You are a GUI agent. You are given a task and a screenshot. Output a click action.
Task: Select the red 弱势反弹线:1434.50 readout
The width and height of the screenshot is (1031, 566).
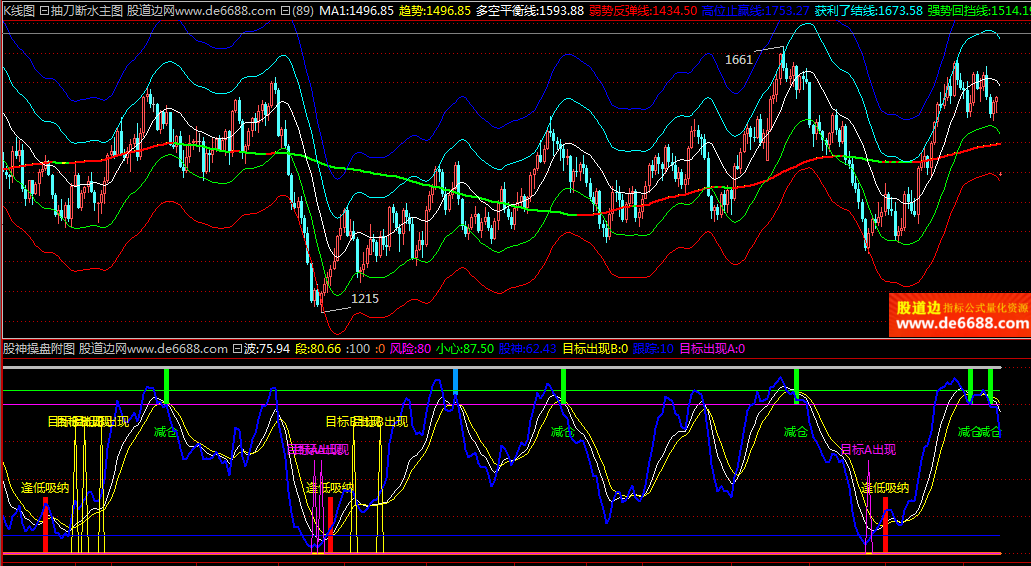tap(643, 11)
